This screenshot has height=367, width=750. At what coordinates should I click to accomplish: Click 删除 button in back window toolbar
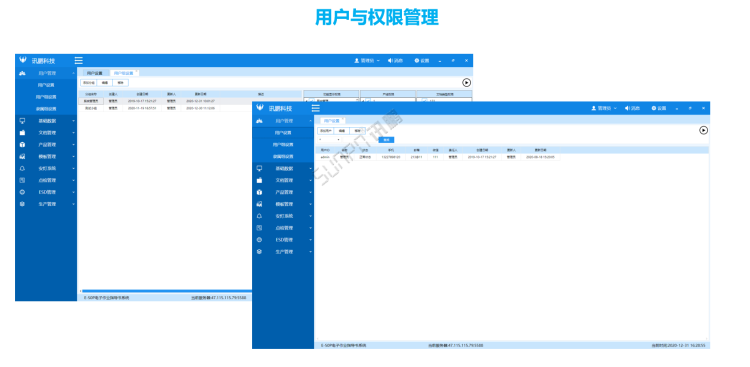[120, 83]
